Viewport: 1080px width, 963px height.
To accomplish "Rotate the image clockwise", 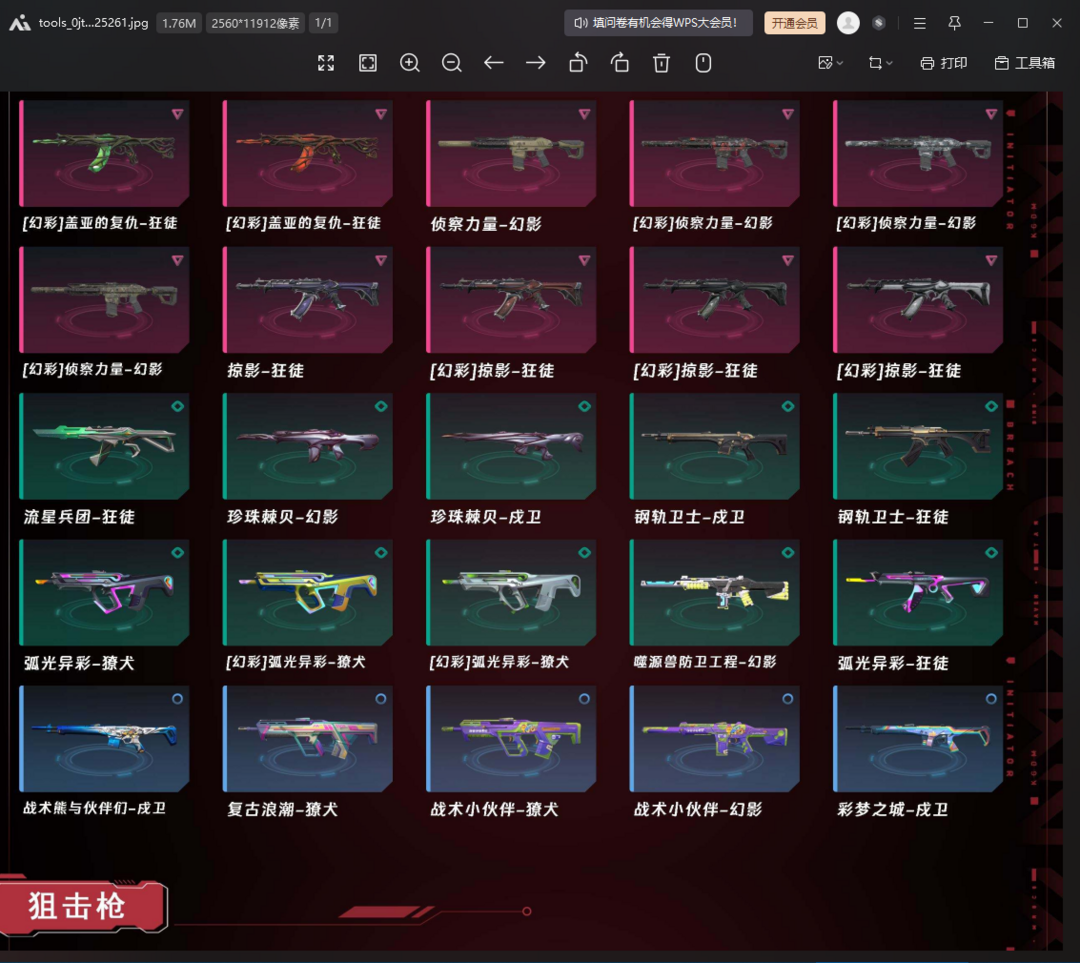I will pyautogui.click(x=620, y=63).
